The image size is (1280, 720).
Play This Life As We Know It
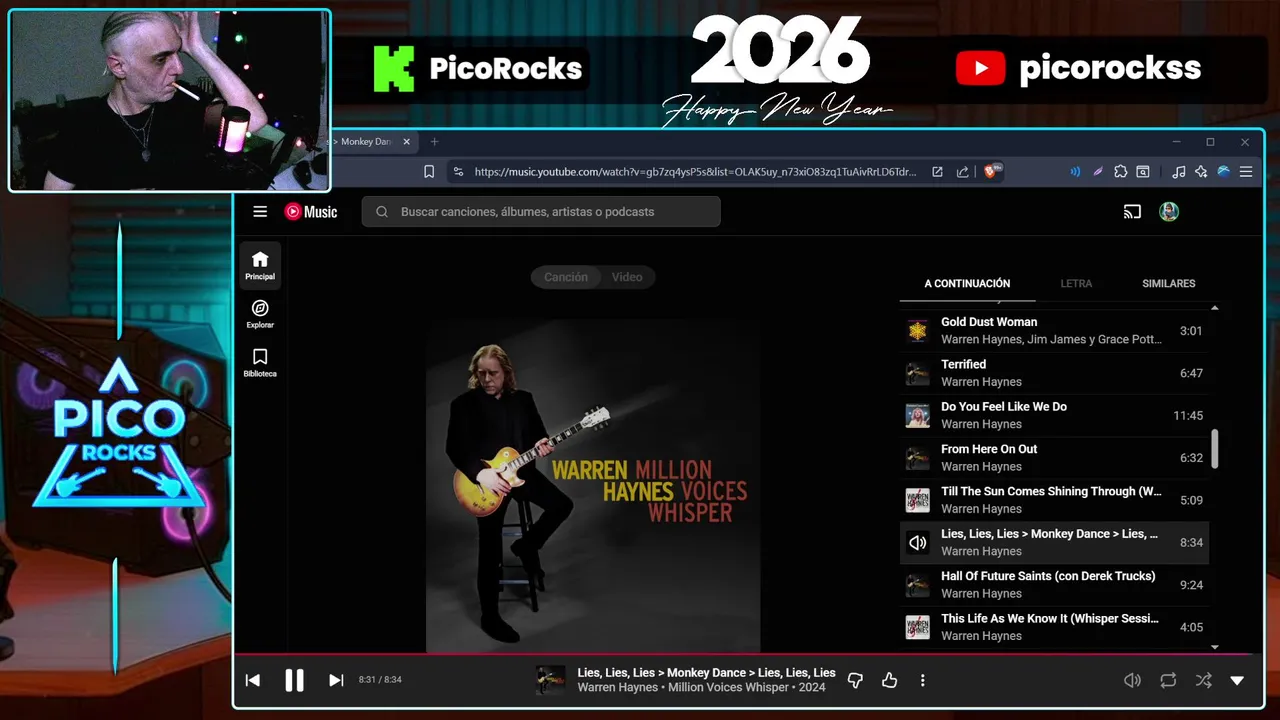[x=1055, y=627]
